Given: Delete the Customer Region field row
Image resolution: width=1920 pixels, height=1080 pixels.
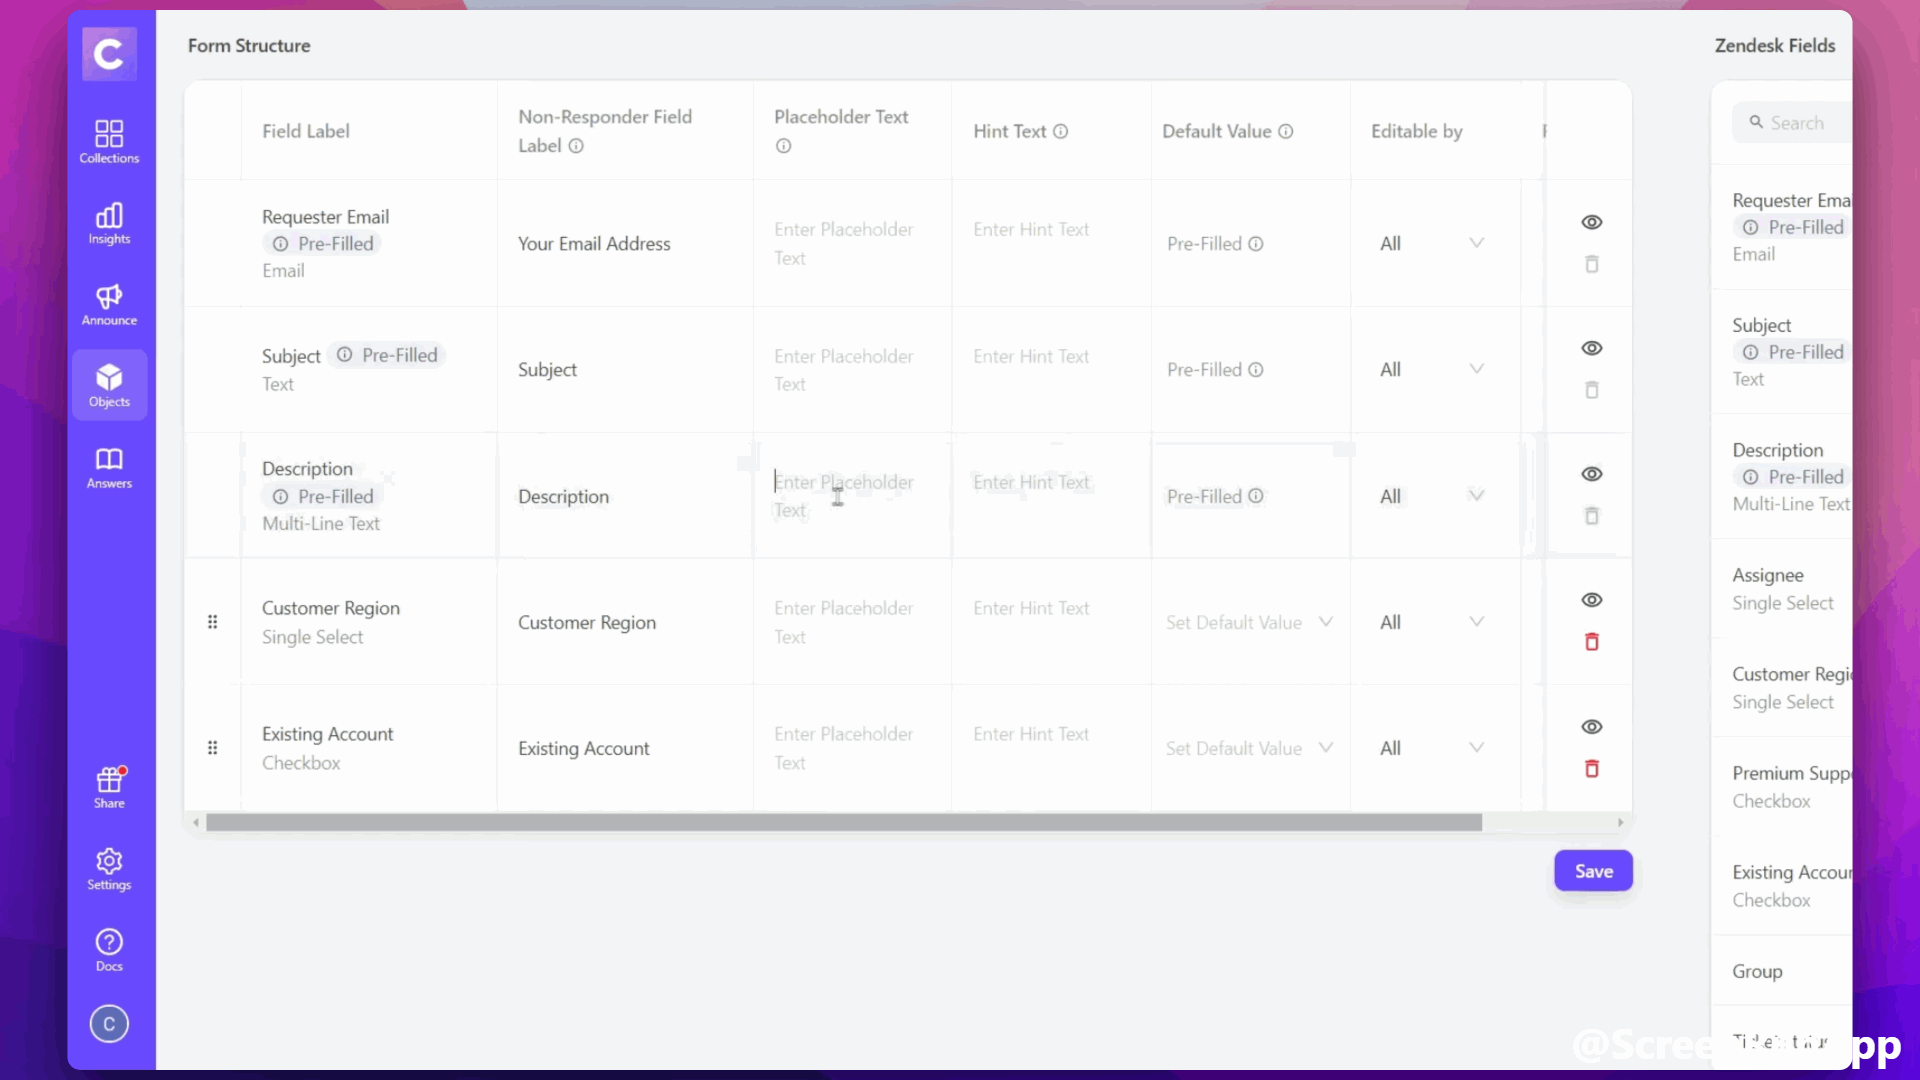Looking at the screenshot, I should tap(1591, 642).
